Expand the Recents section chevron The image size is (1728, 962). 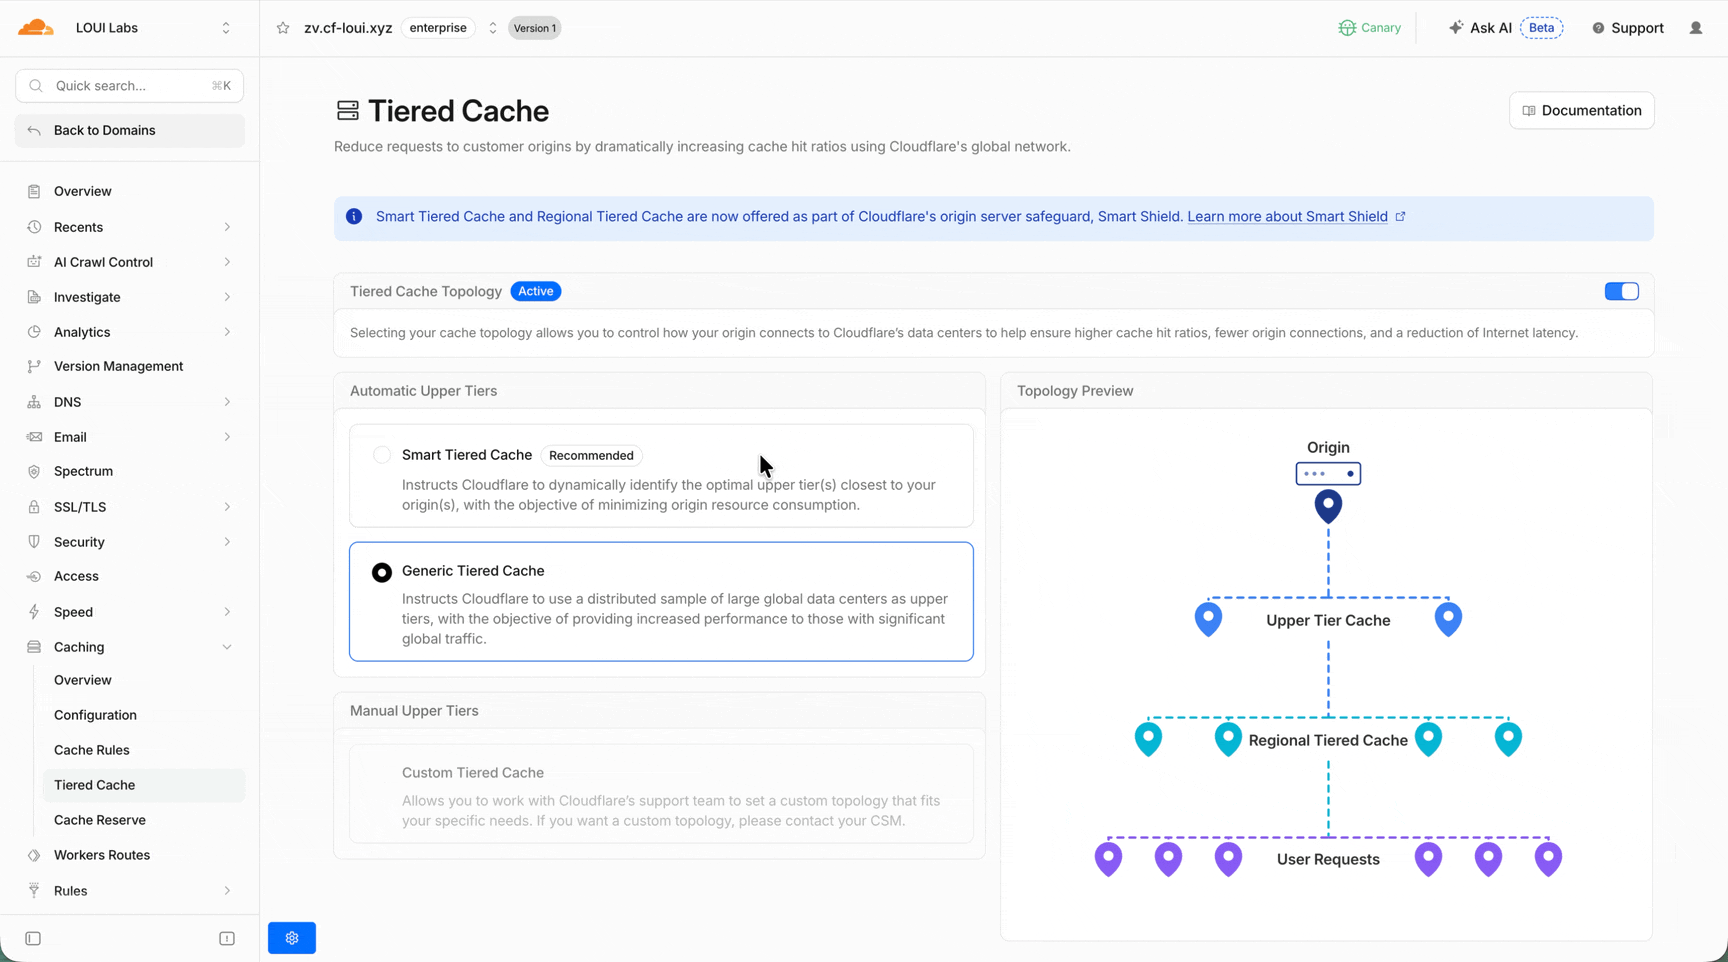tap(227, 227)
